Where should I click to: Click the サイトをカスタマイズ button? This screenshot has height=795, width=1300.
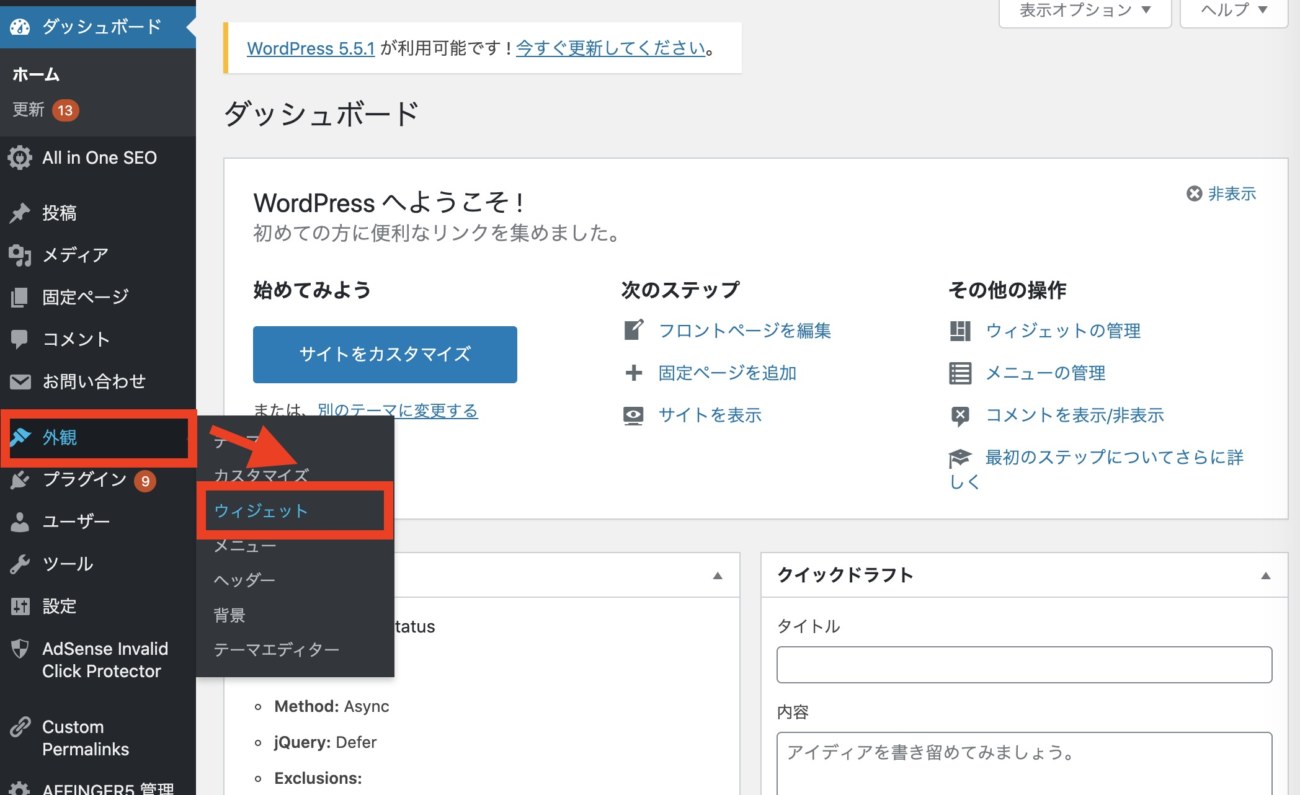[x=384, y=354]
